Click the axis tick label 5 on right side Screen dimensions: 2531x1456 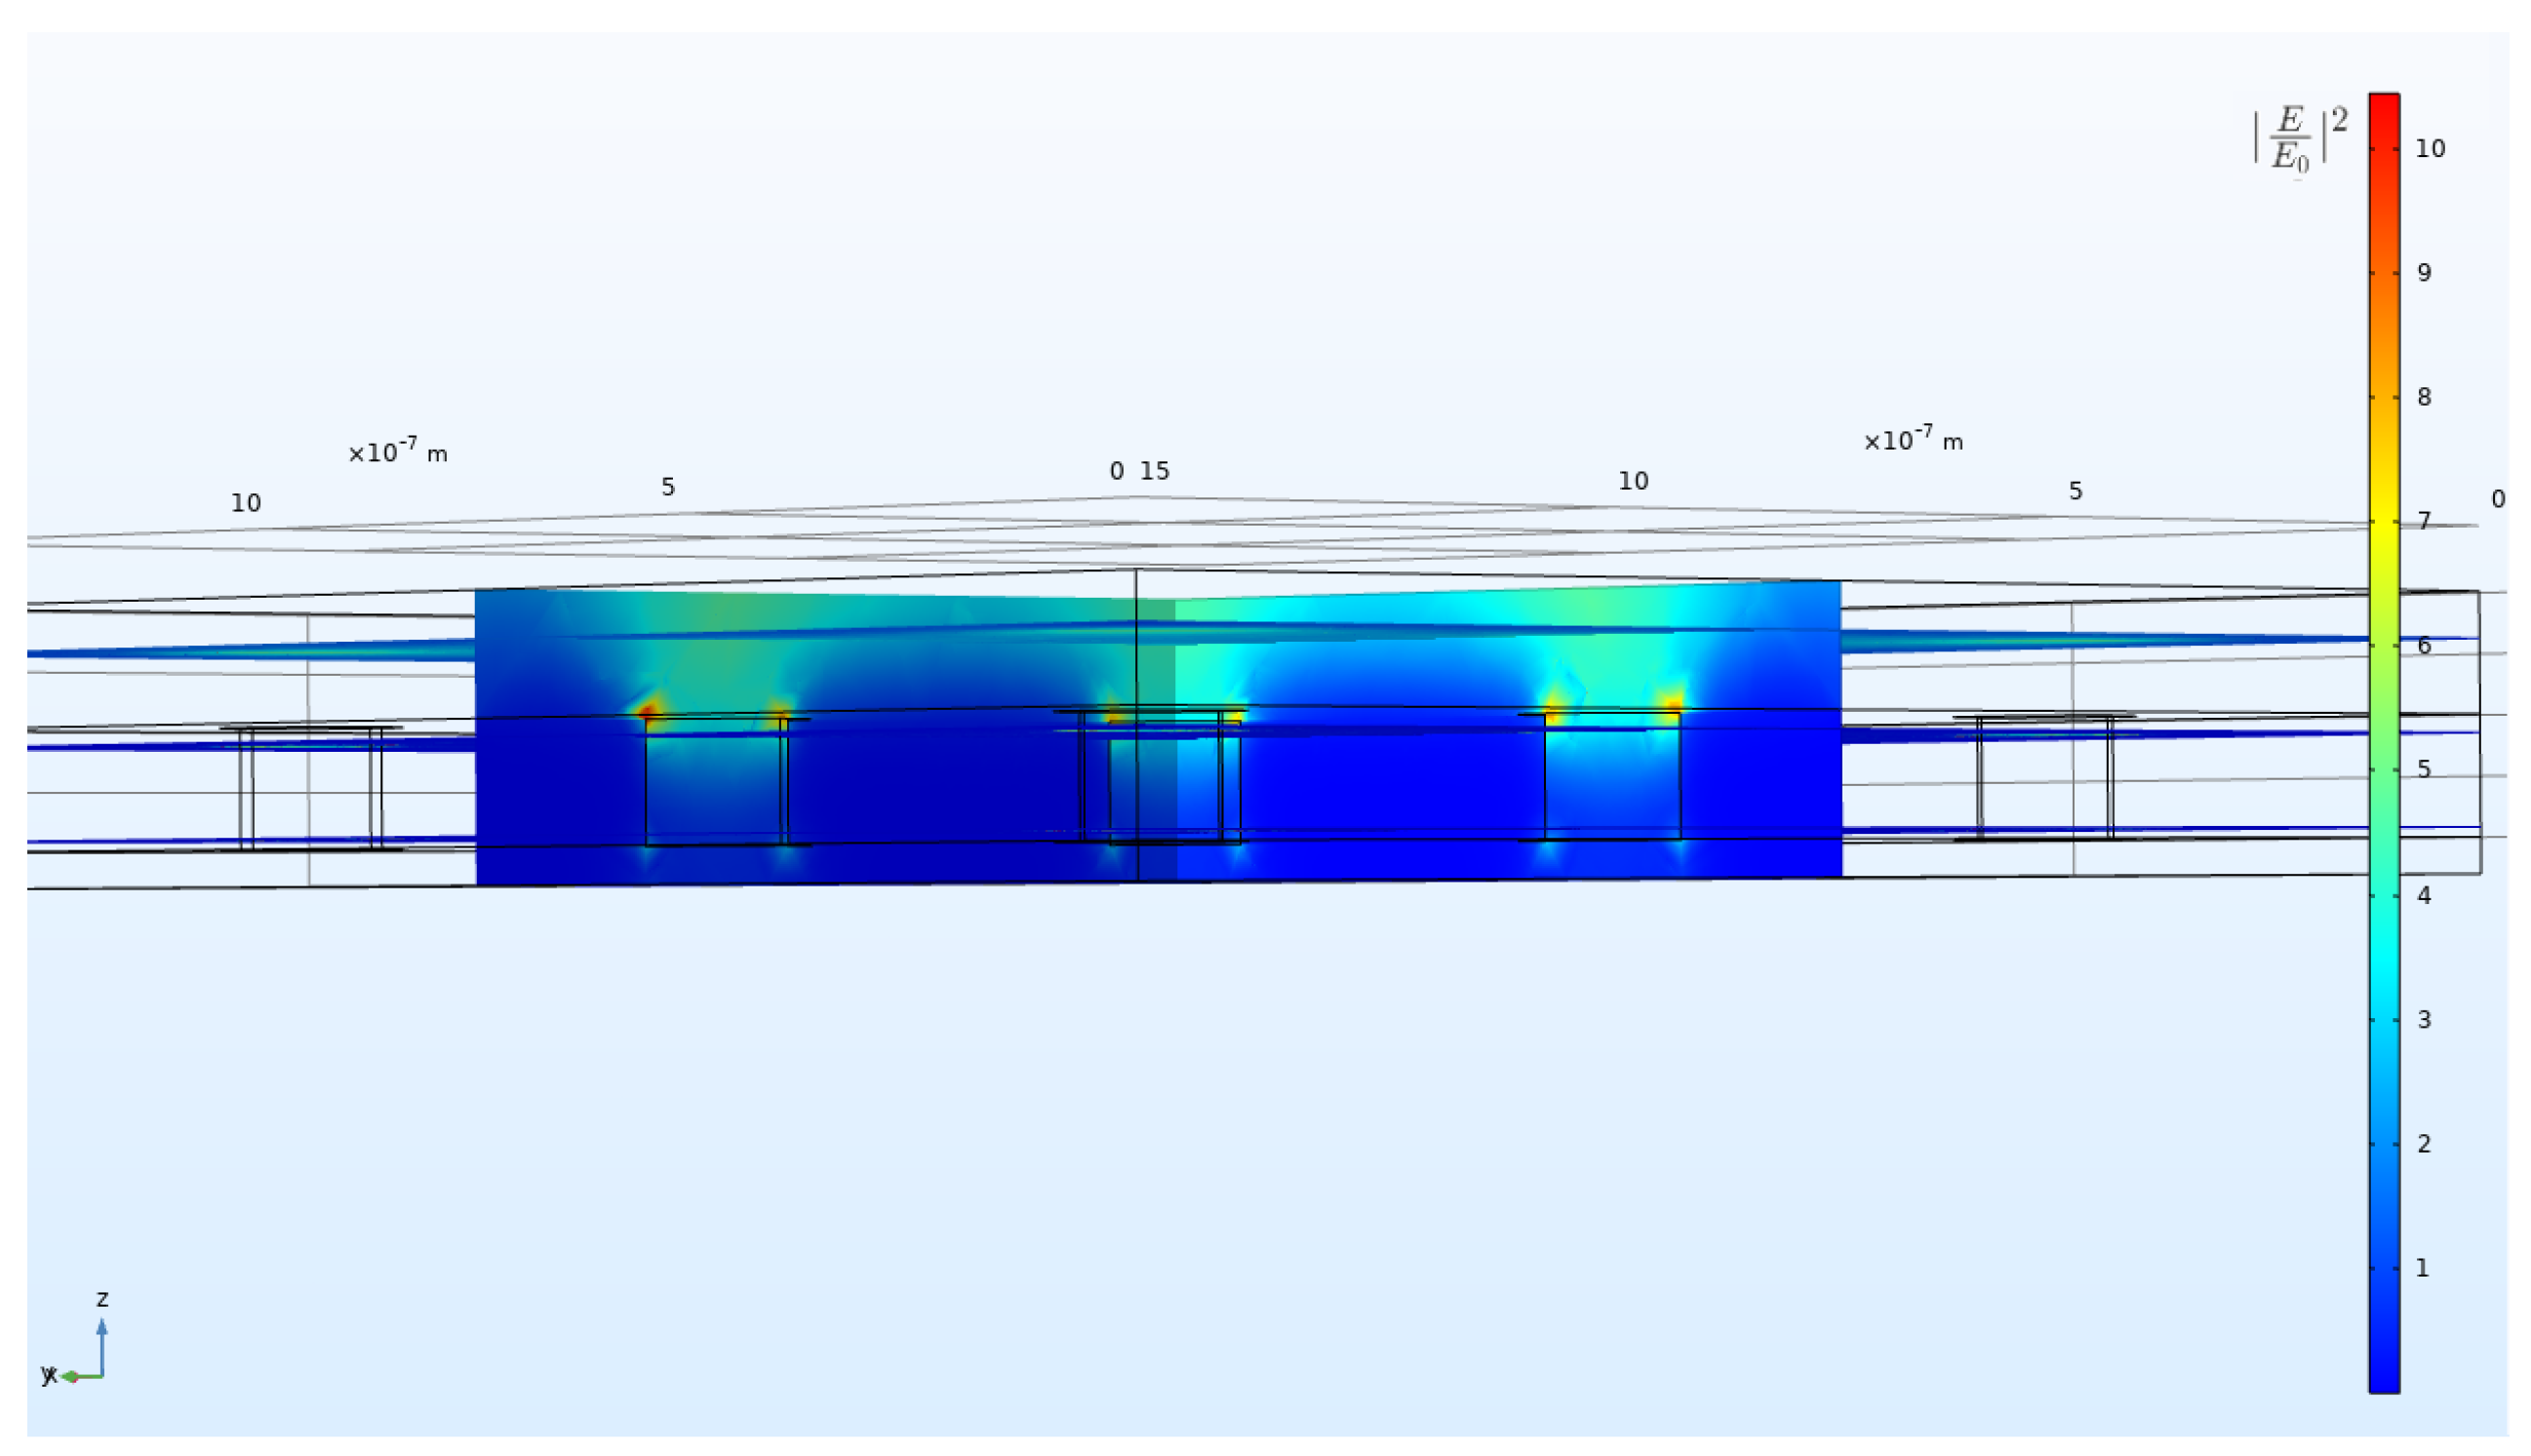[x=2075, y=491]
